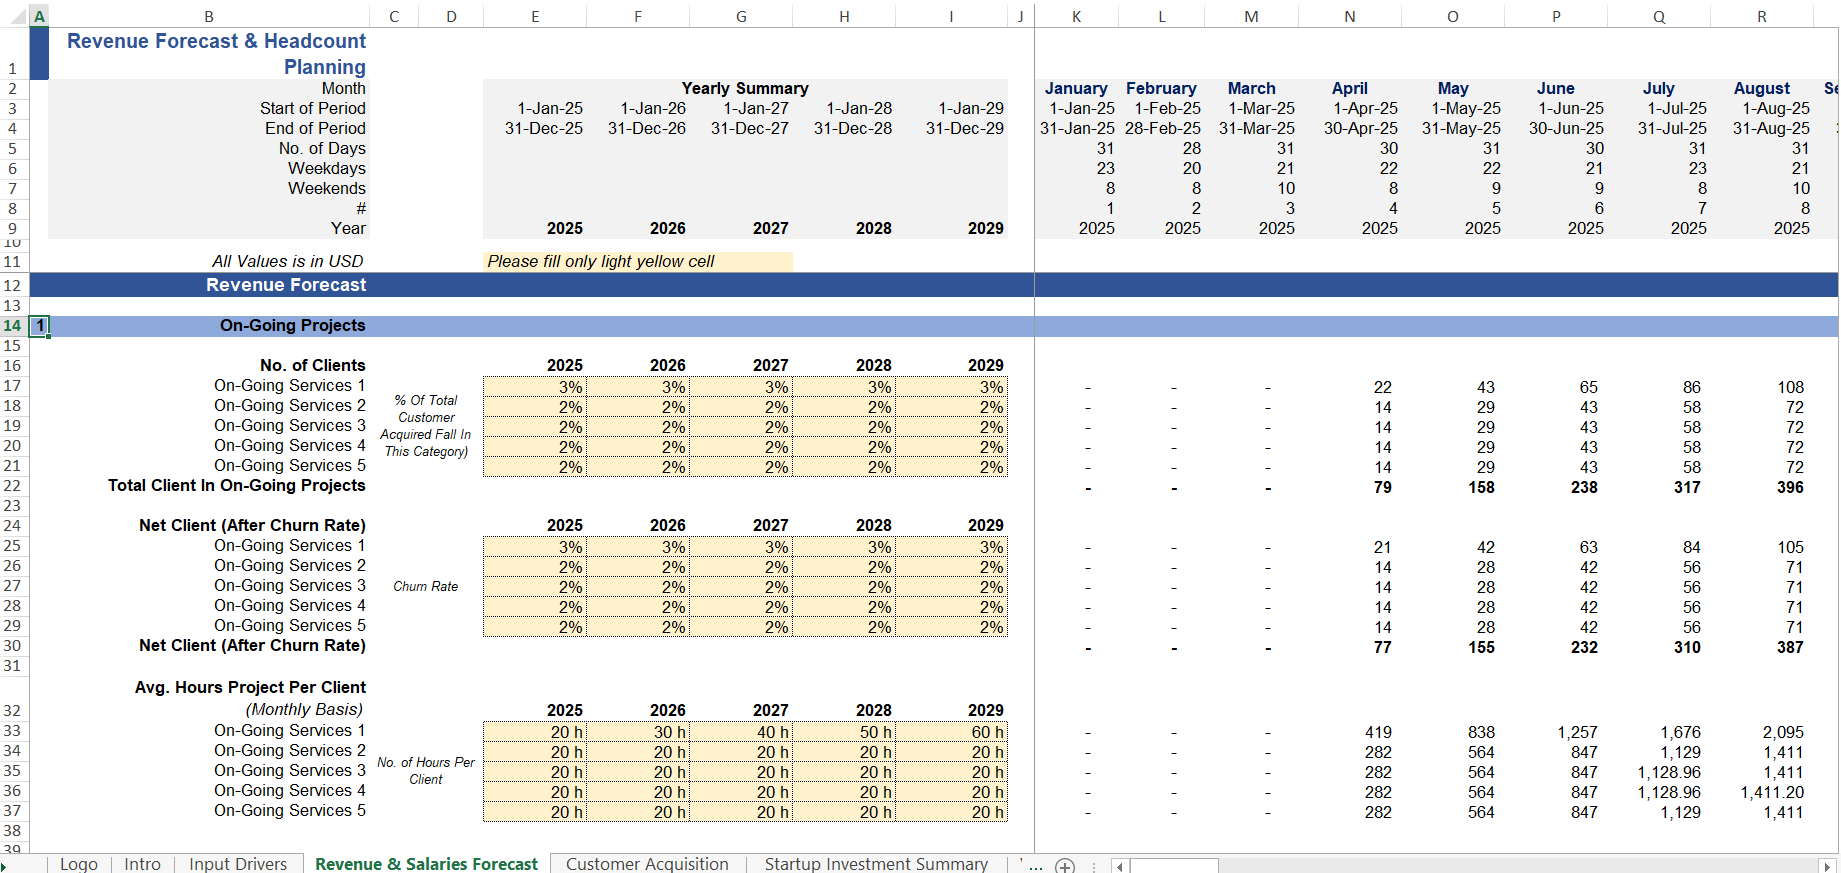
Task: Switch to the Intro sheet tab
Action: (x=142, y=864)
